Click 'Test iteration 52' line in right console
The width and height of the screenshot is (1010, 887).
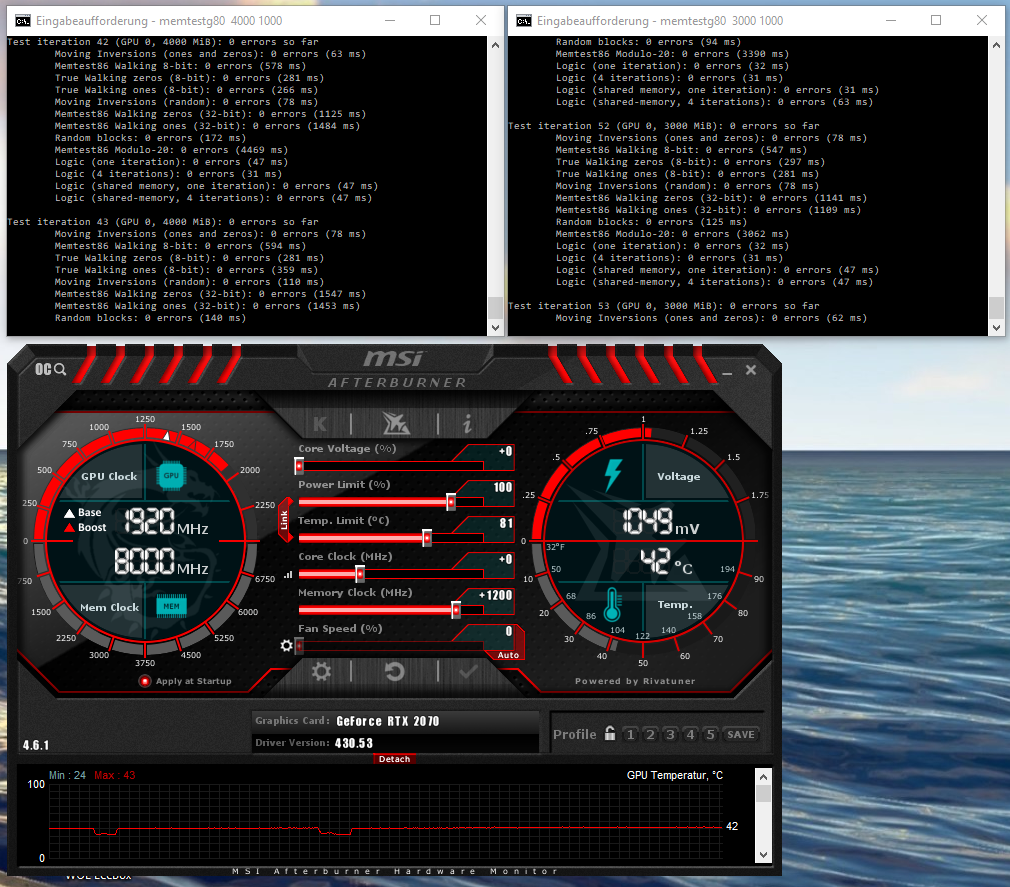(x=663, y=126)
